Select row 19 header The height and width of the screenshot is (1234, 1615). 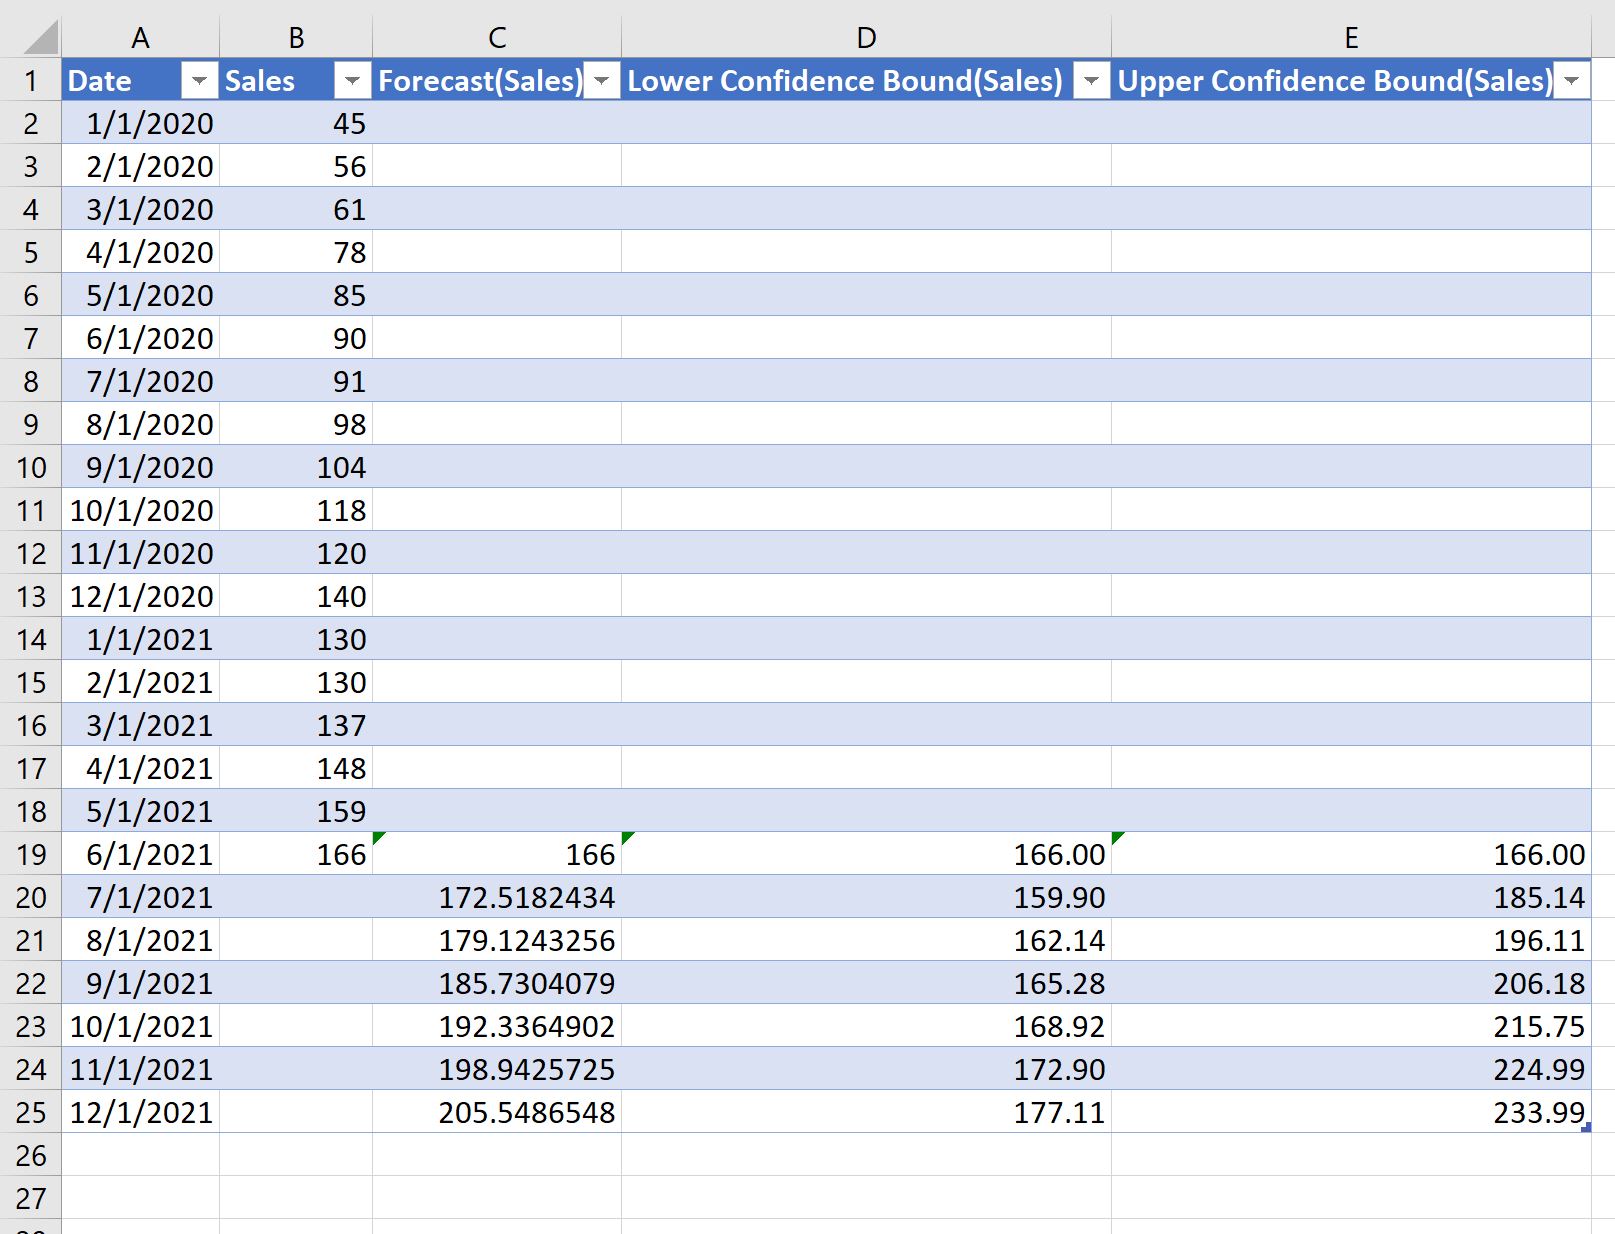31,855
